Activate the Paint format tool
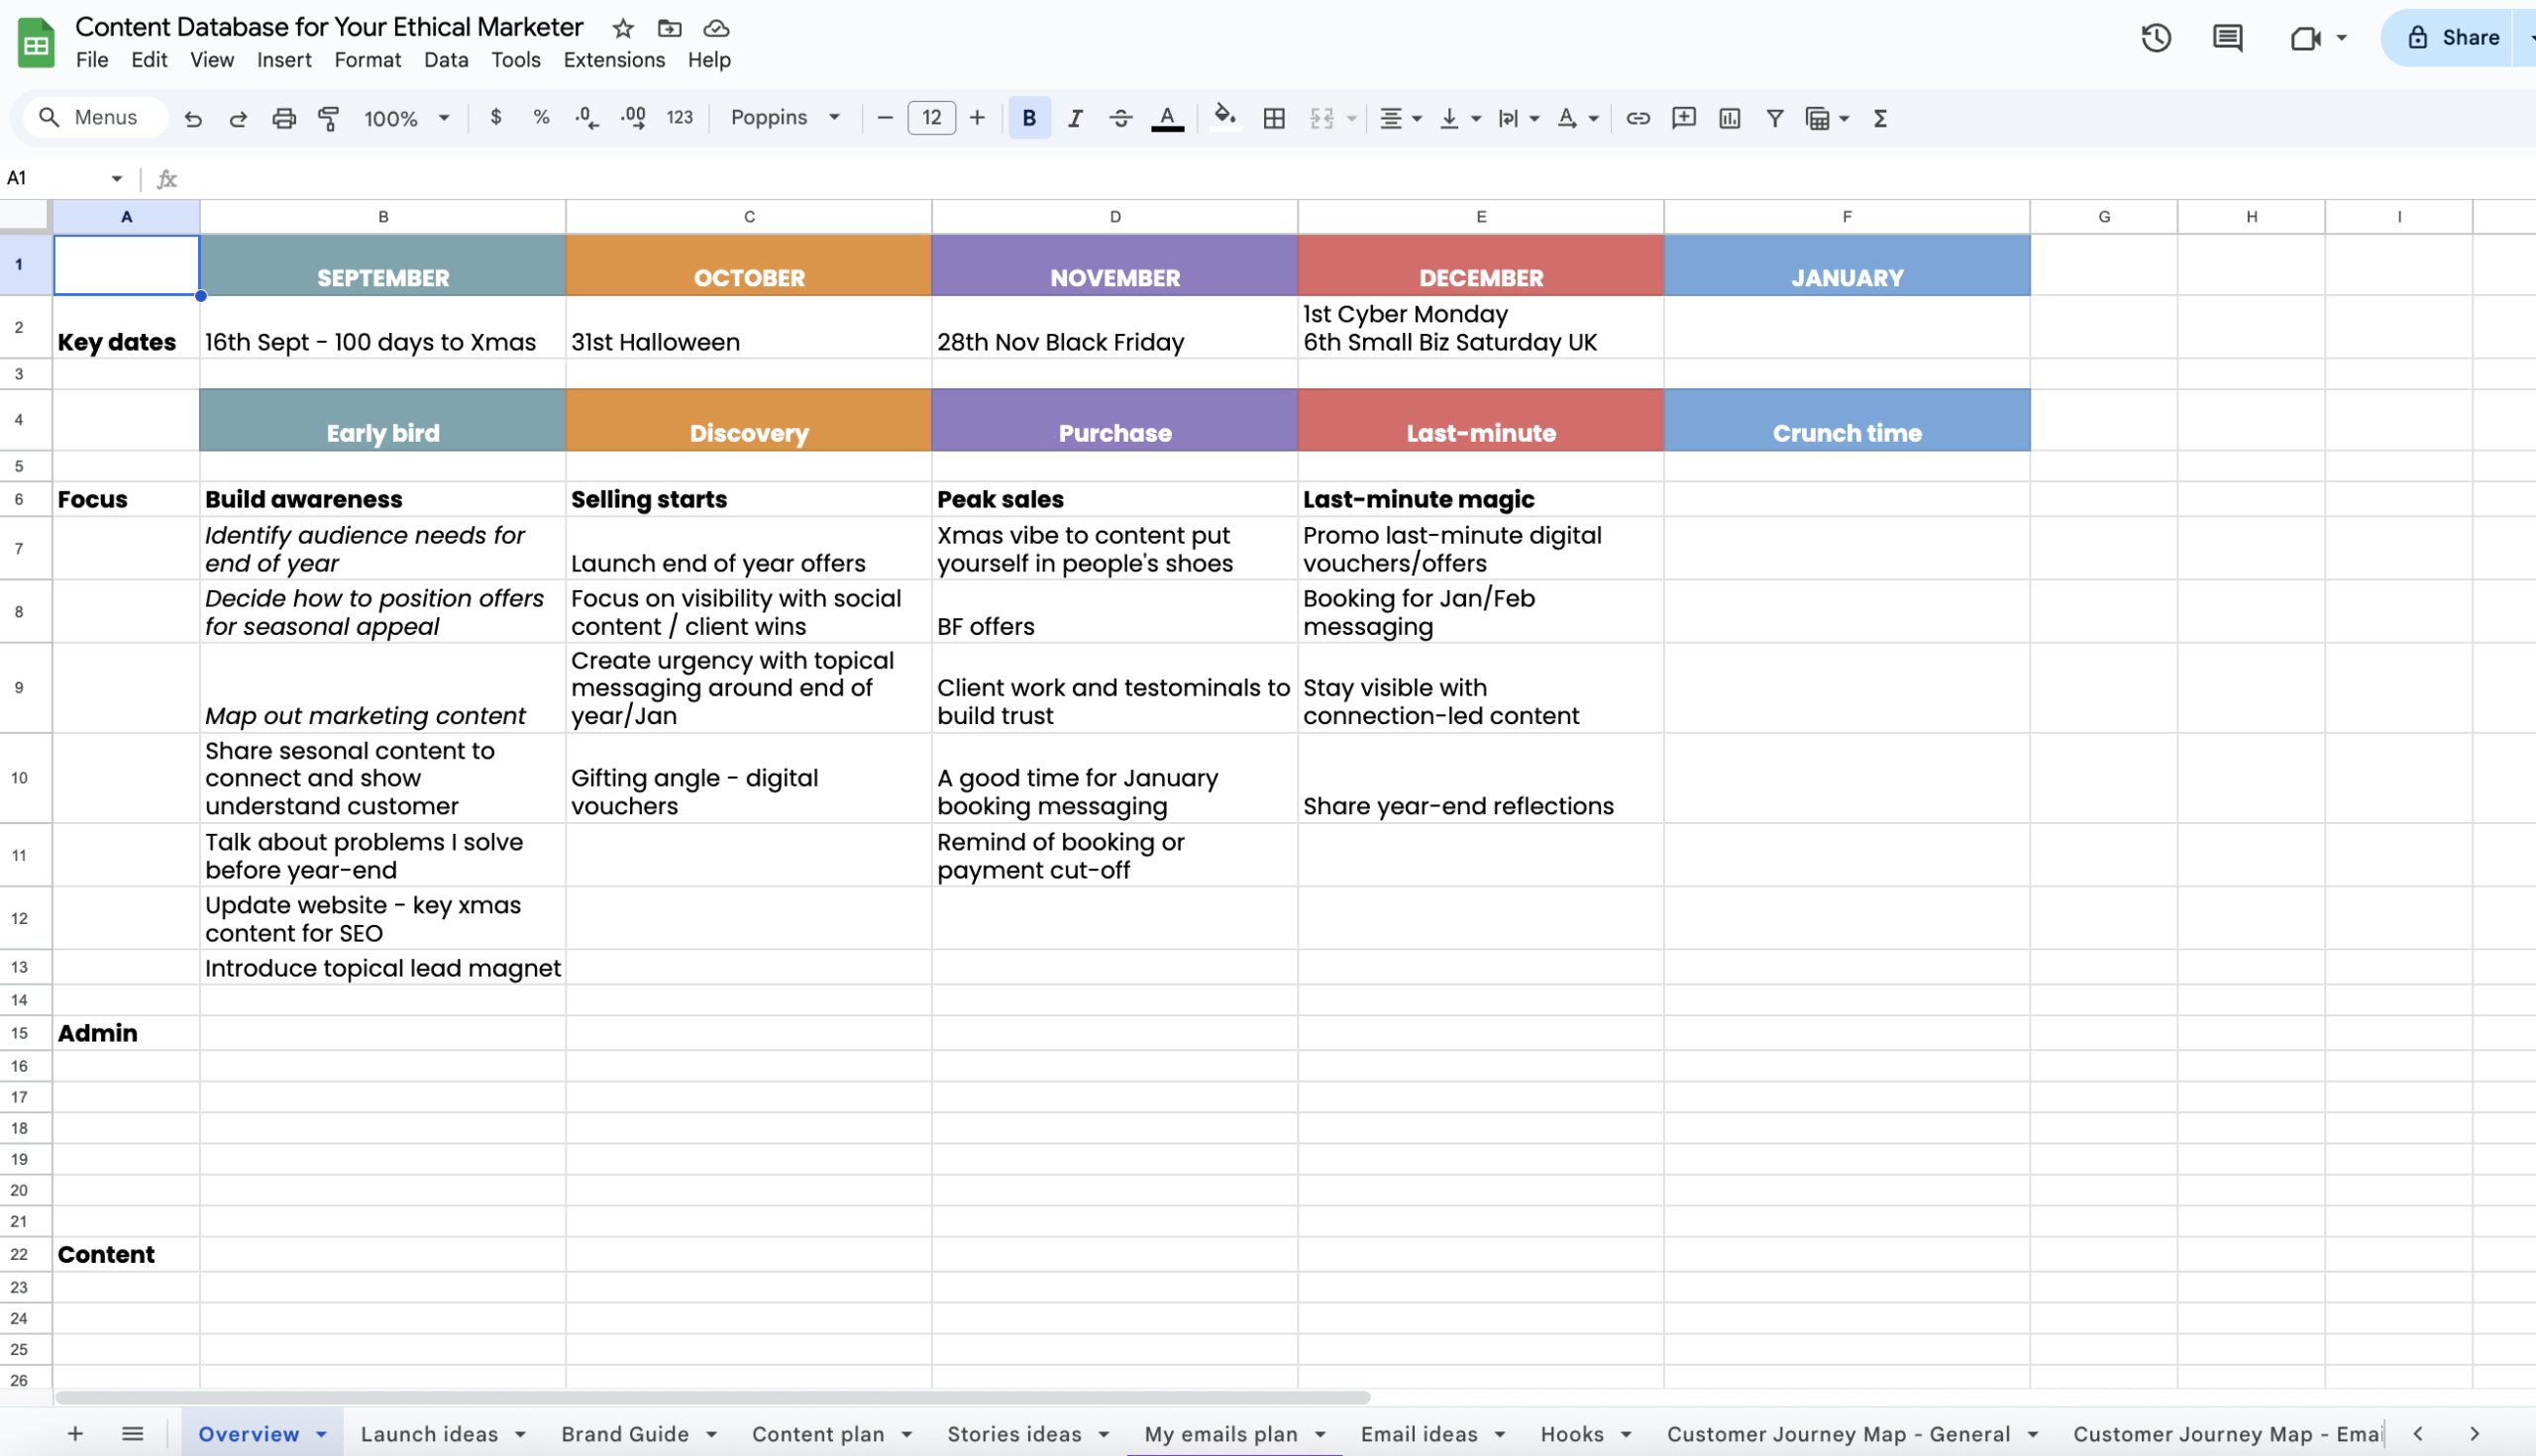The width and height of the screenshot is (2536, 1456). pyautogui.click(x=328, y=119)
